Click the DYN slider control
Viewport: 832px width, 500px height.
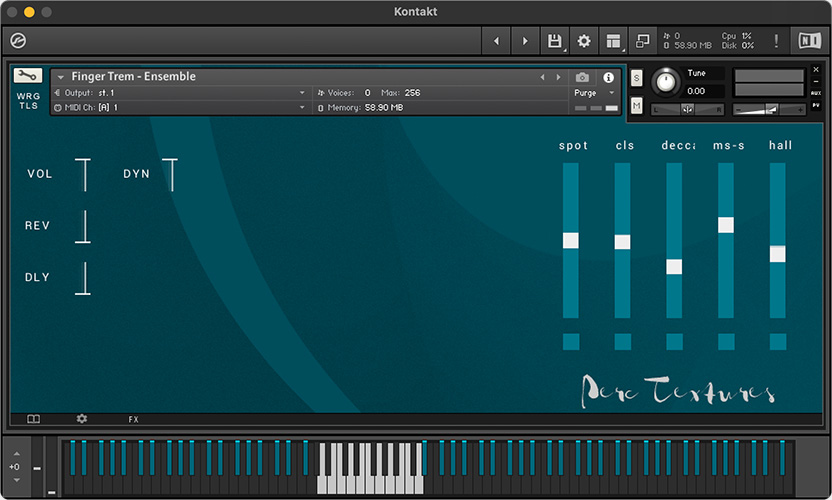point(170,175)
